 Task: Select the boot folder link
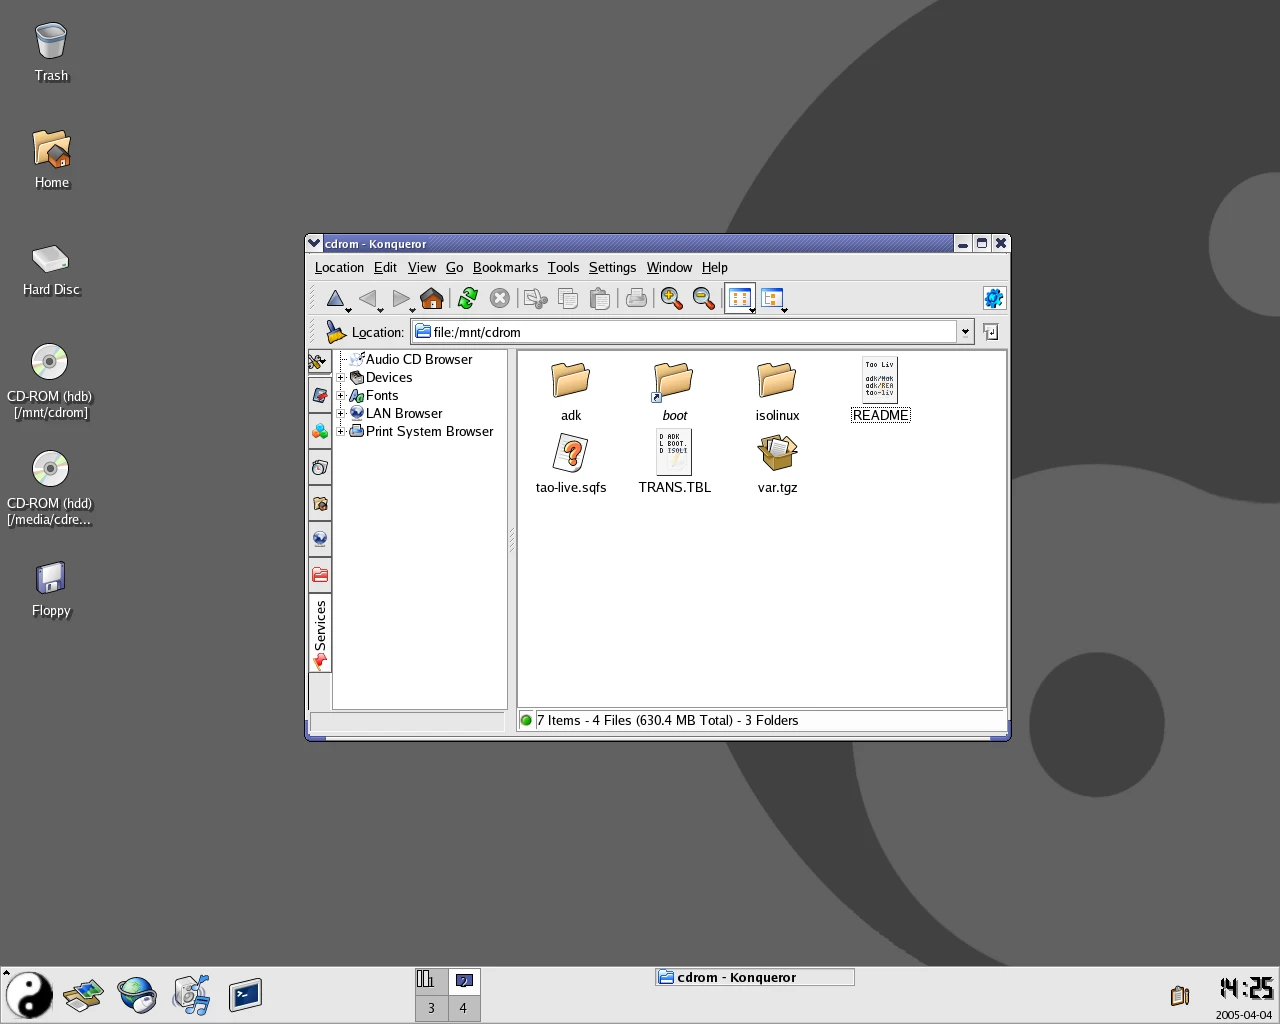point(674,392)
